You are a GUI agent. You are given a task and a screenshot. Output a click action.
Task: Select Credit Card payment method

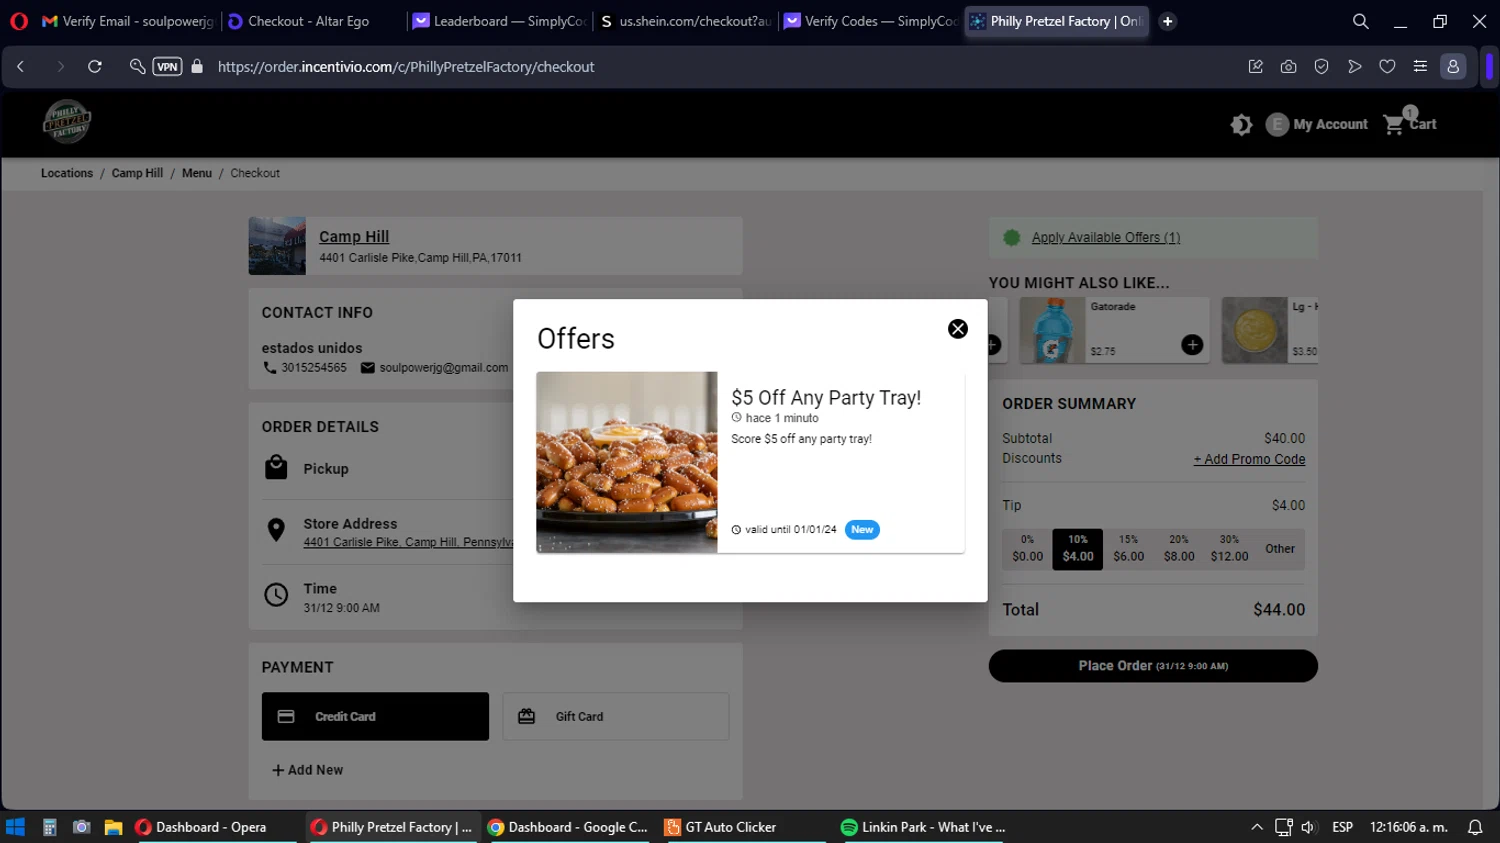(x=375, y=716)
